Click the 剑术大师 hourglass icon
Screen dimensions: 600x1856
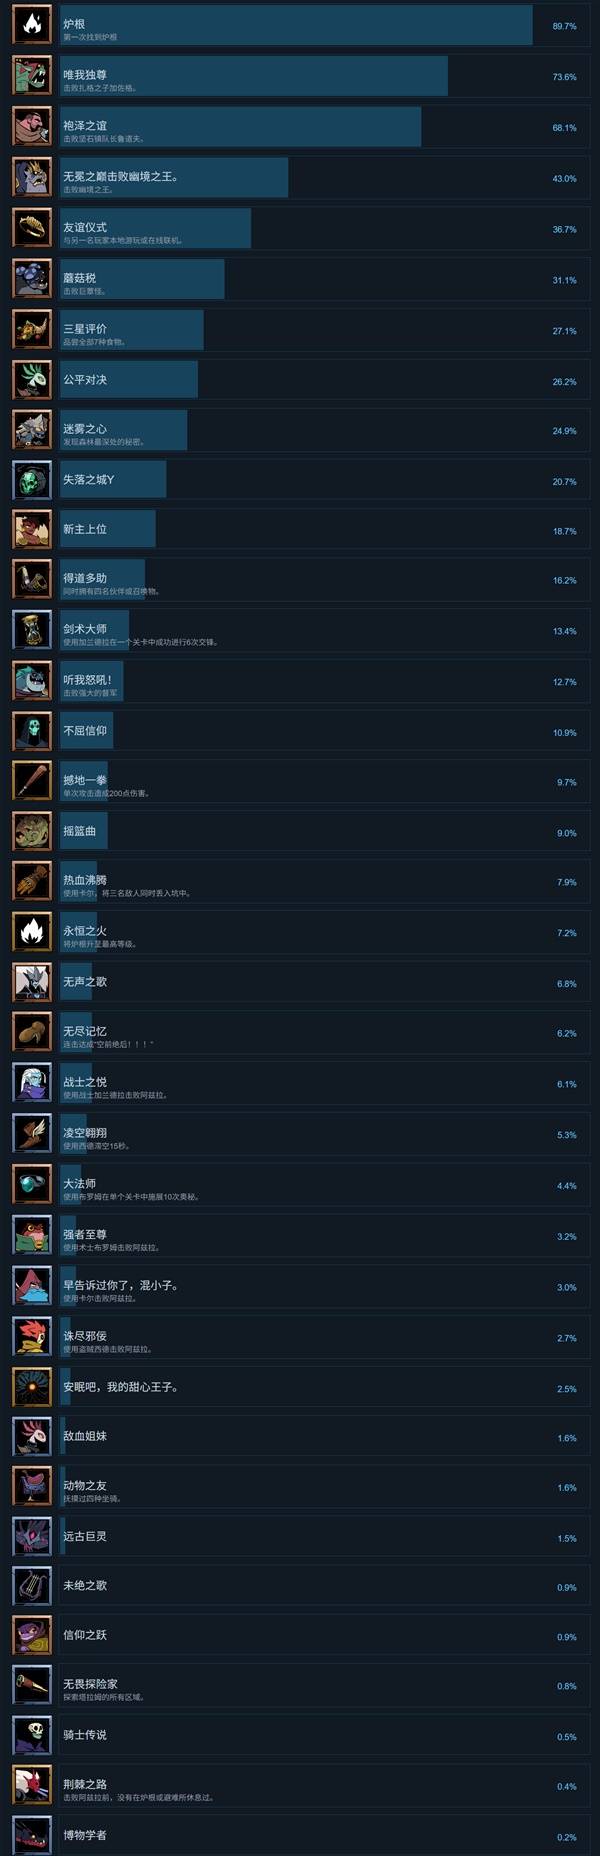[31, 631]
